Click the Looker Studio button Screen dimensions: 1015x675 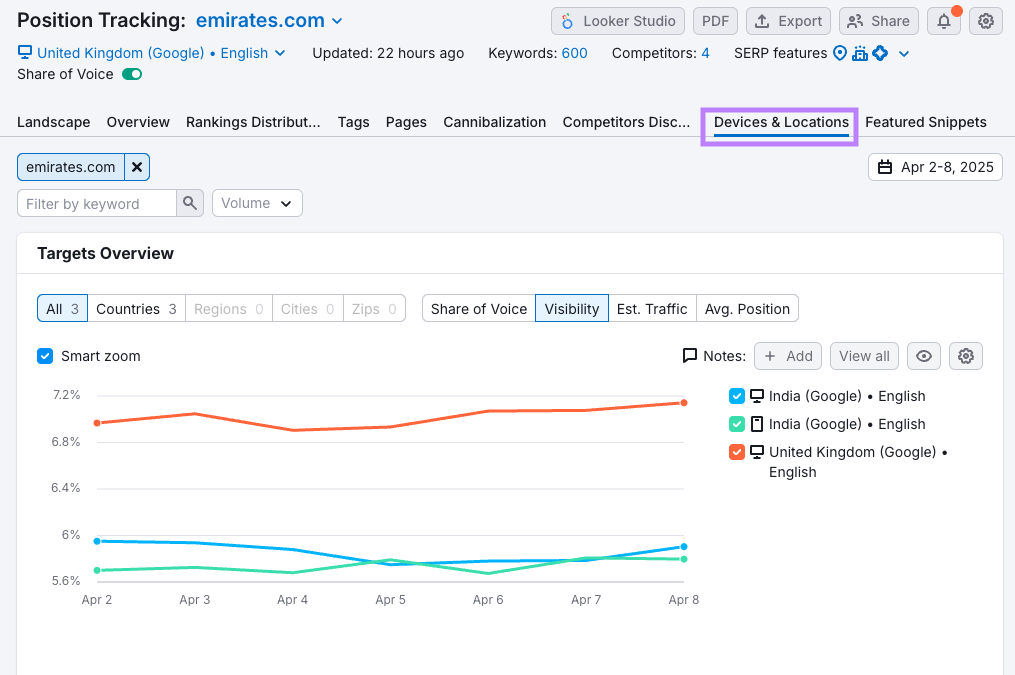coord(618,21)
